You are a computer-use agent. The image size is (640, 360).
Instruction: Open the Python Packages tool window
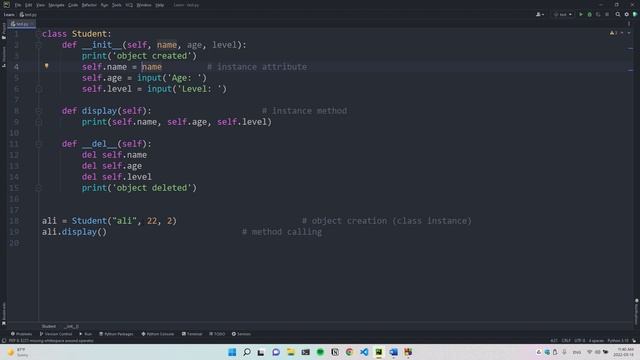click(x=116, y=334)
